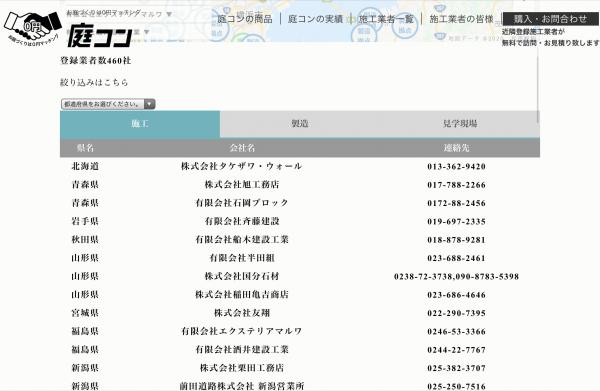Click phone number 022-290-7395

point(457,313)
